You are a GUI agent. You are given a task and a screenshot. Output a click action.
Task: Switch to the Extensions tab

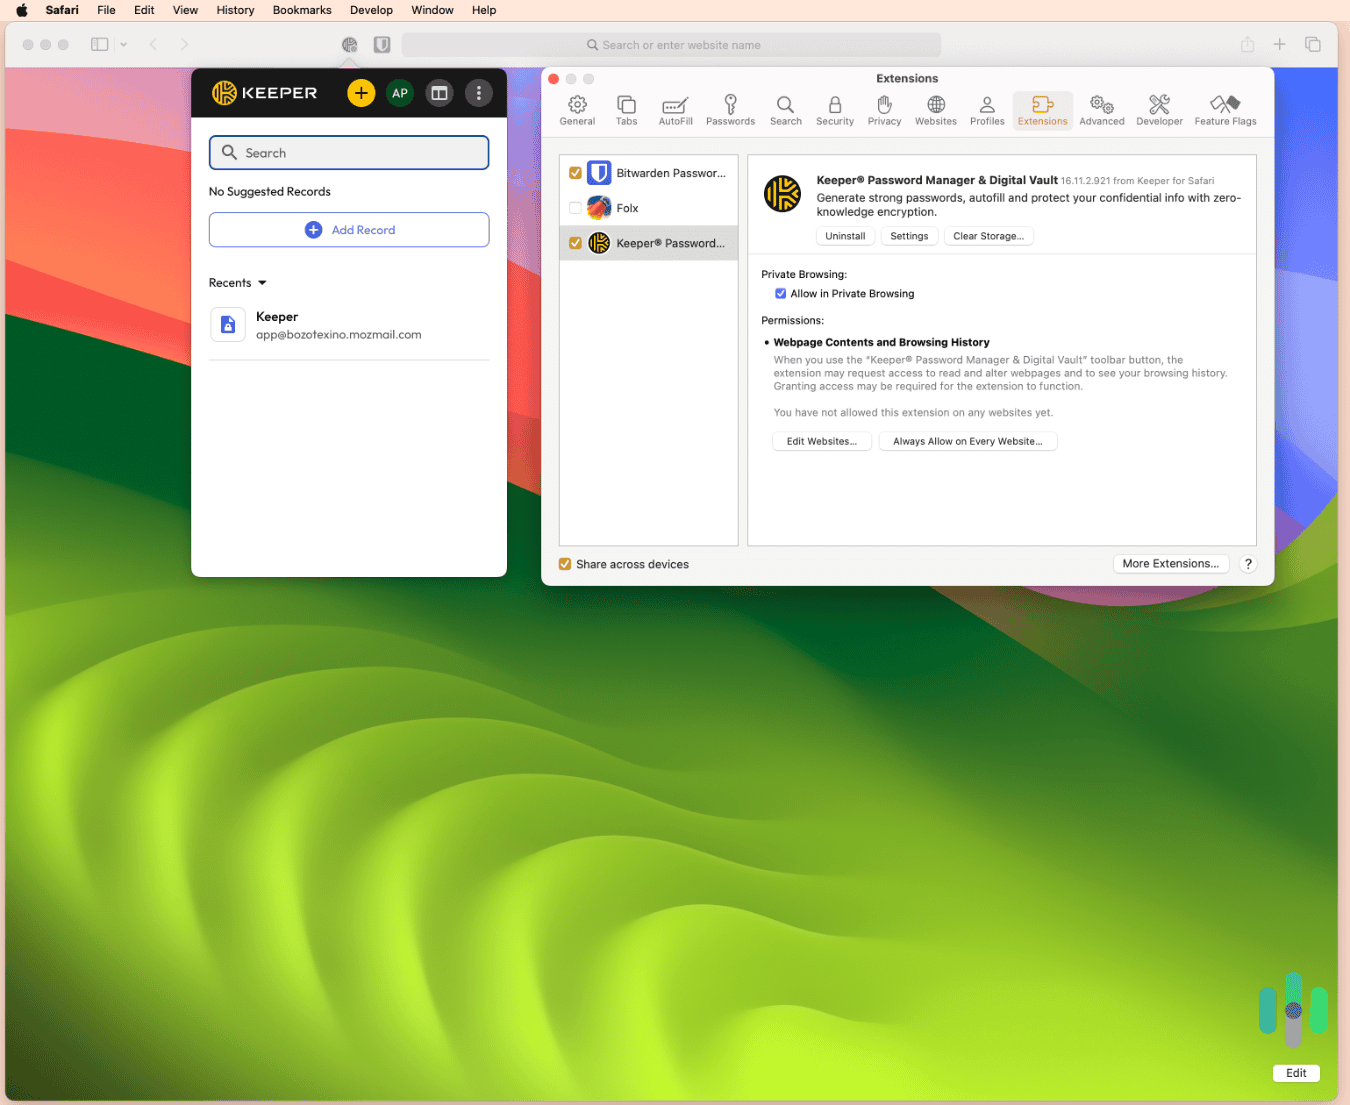[x=1042, y=110]
